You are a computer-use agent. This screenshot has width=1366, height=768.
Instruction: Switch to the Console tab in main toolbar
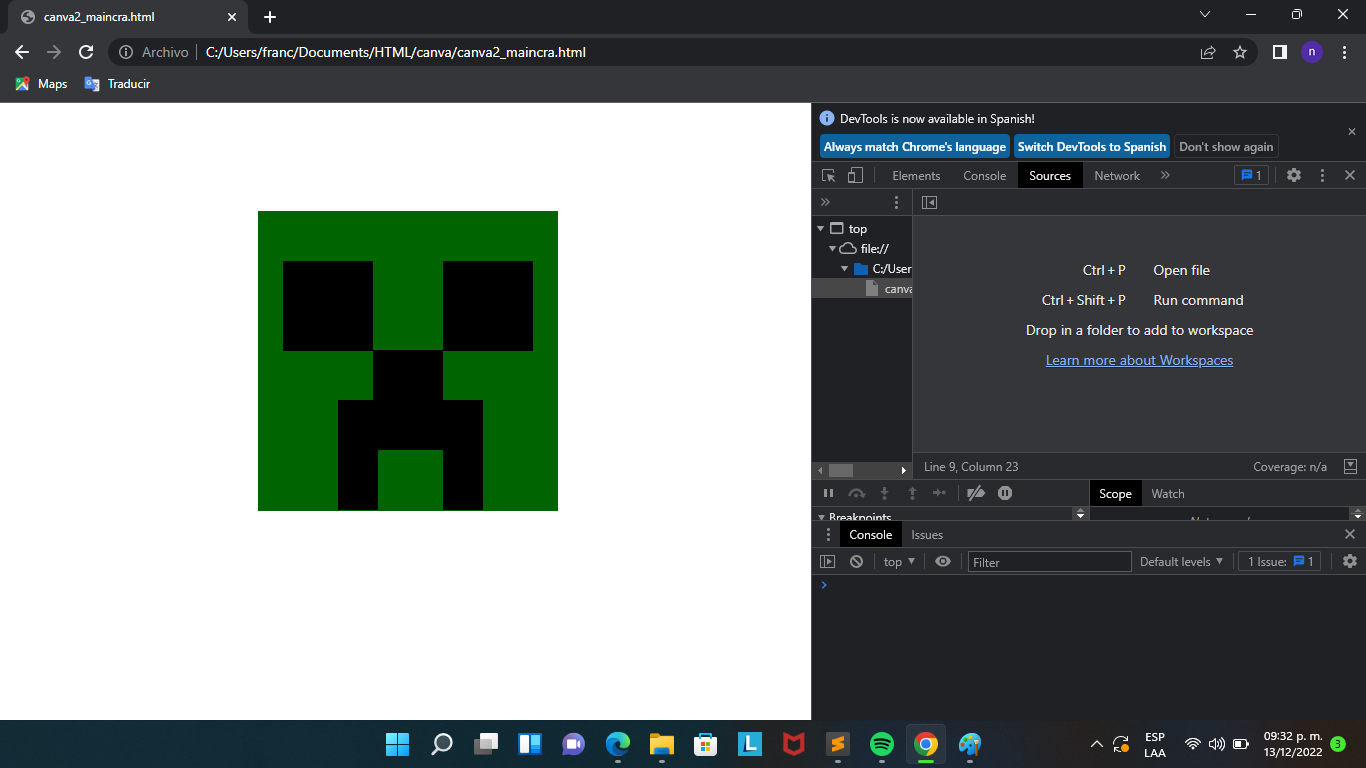tap(985, 175)
